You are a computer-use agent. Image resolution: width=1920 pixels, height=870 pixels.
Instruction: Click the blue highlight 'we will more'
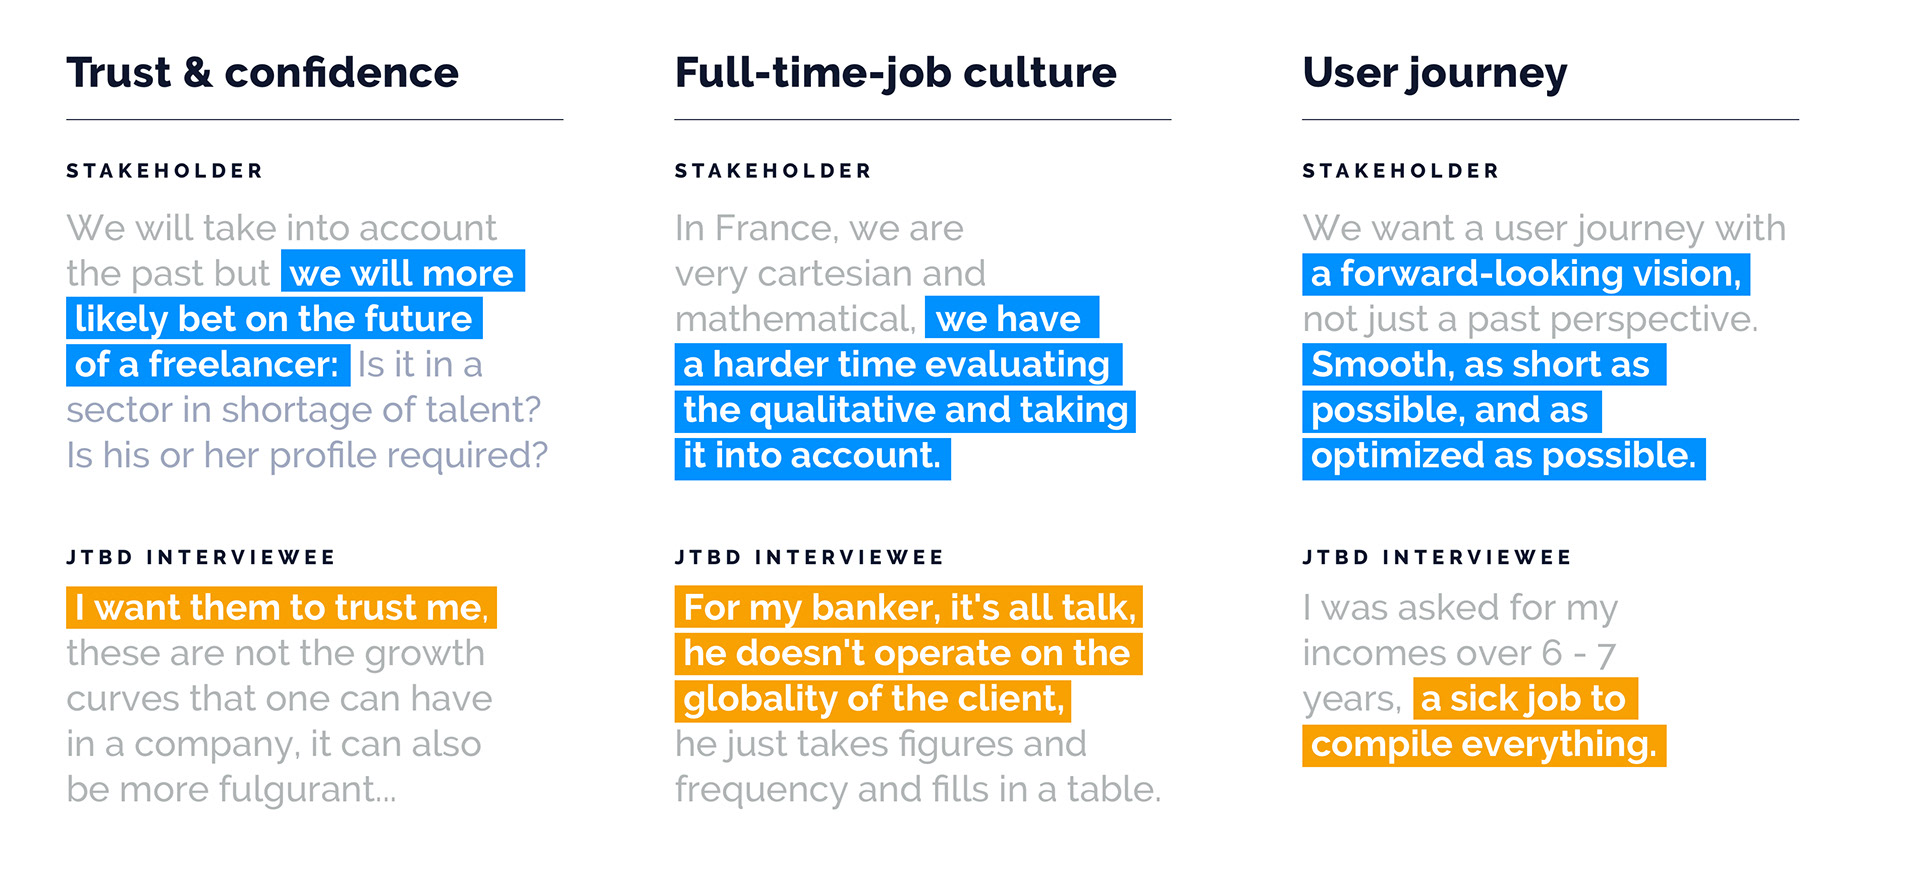(x=403, y=272)
